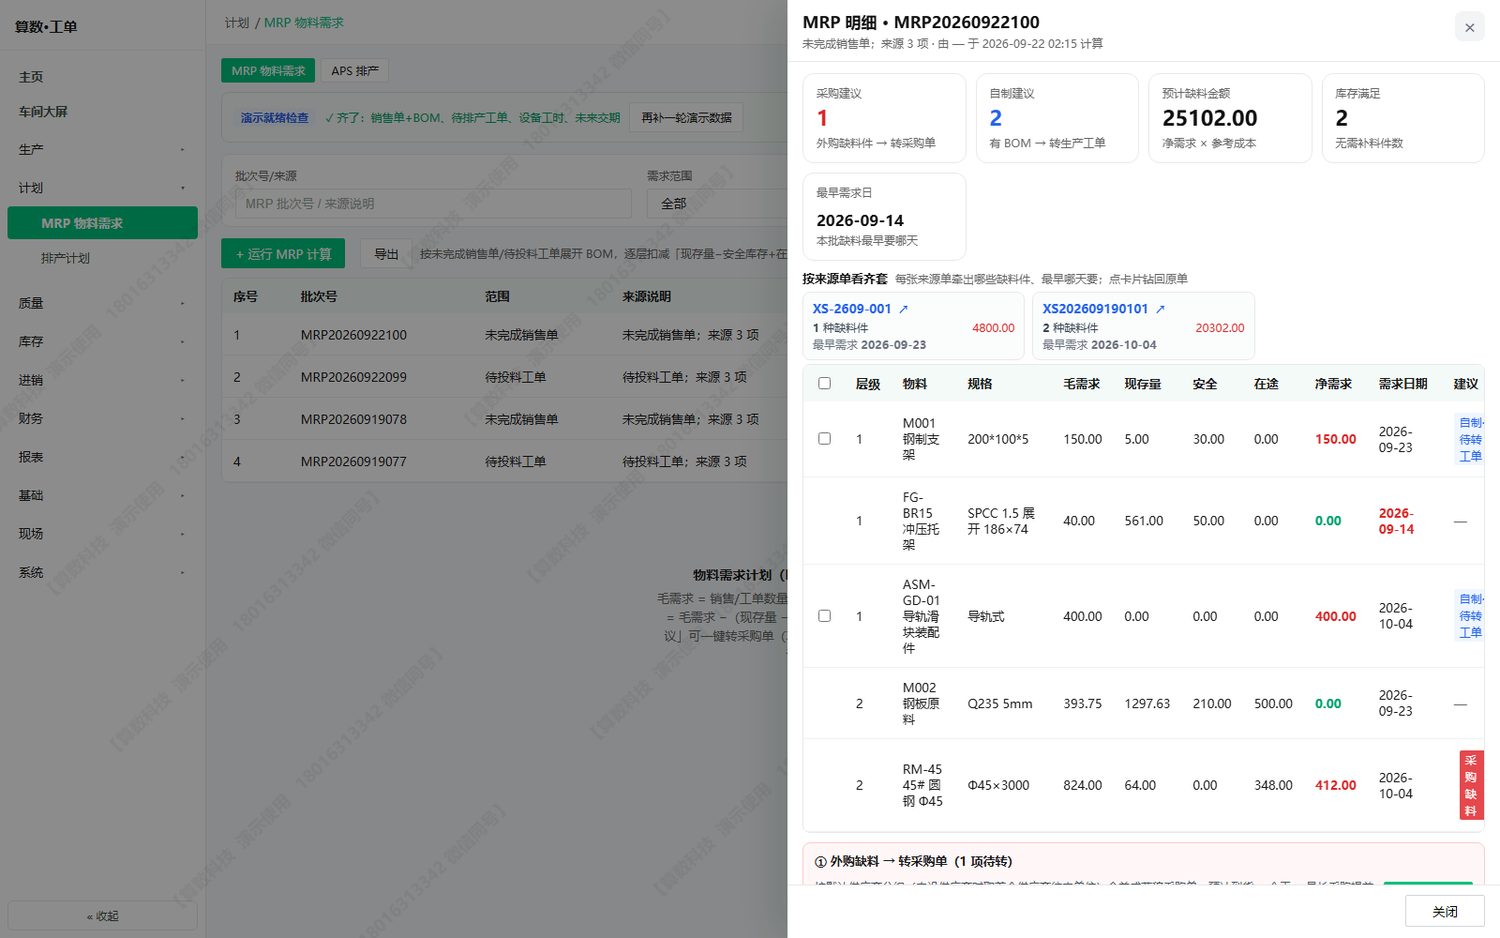Expand the 财务 sidebar menu arrow

tap(182, 419)
